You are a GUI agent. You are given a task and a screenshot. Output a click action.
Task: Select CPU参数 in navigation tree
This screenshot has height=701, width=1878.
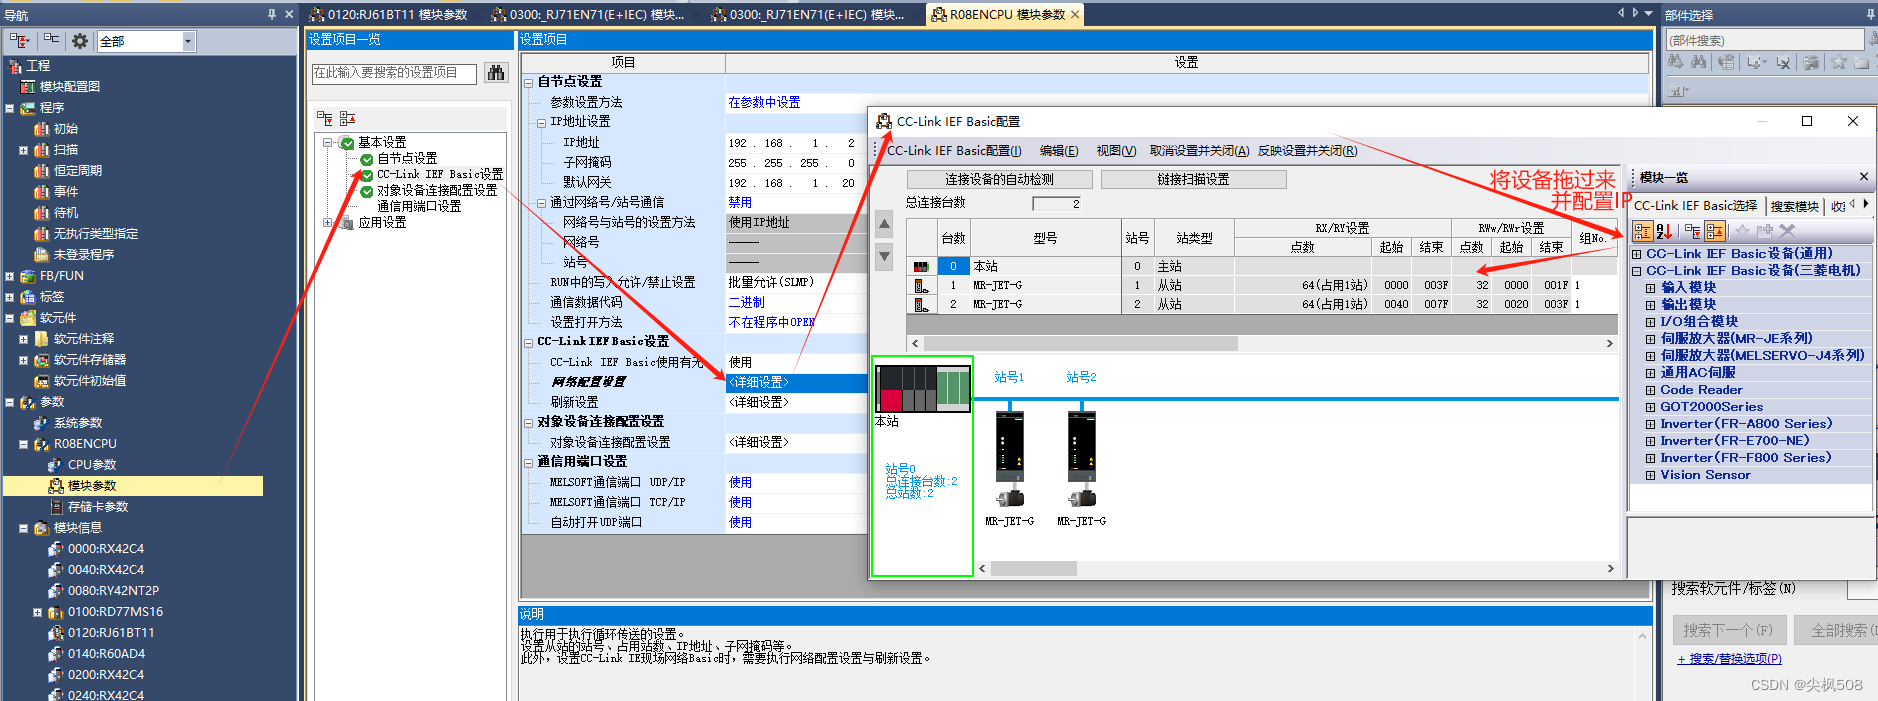click(92, 465)
